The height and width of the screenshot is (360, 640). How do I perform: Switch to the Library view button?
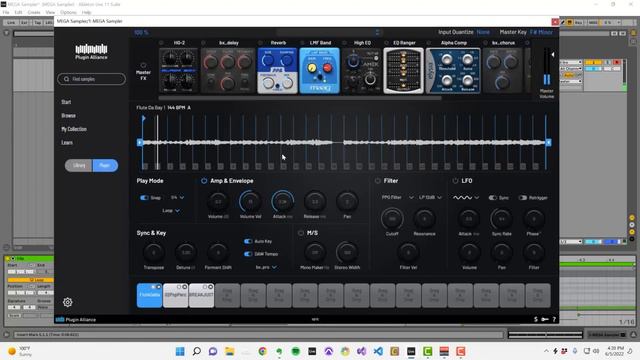(x=78, y=165)
